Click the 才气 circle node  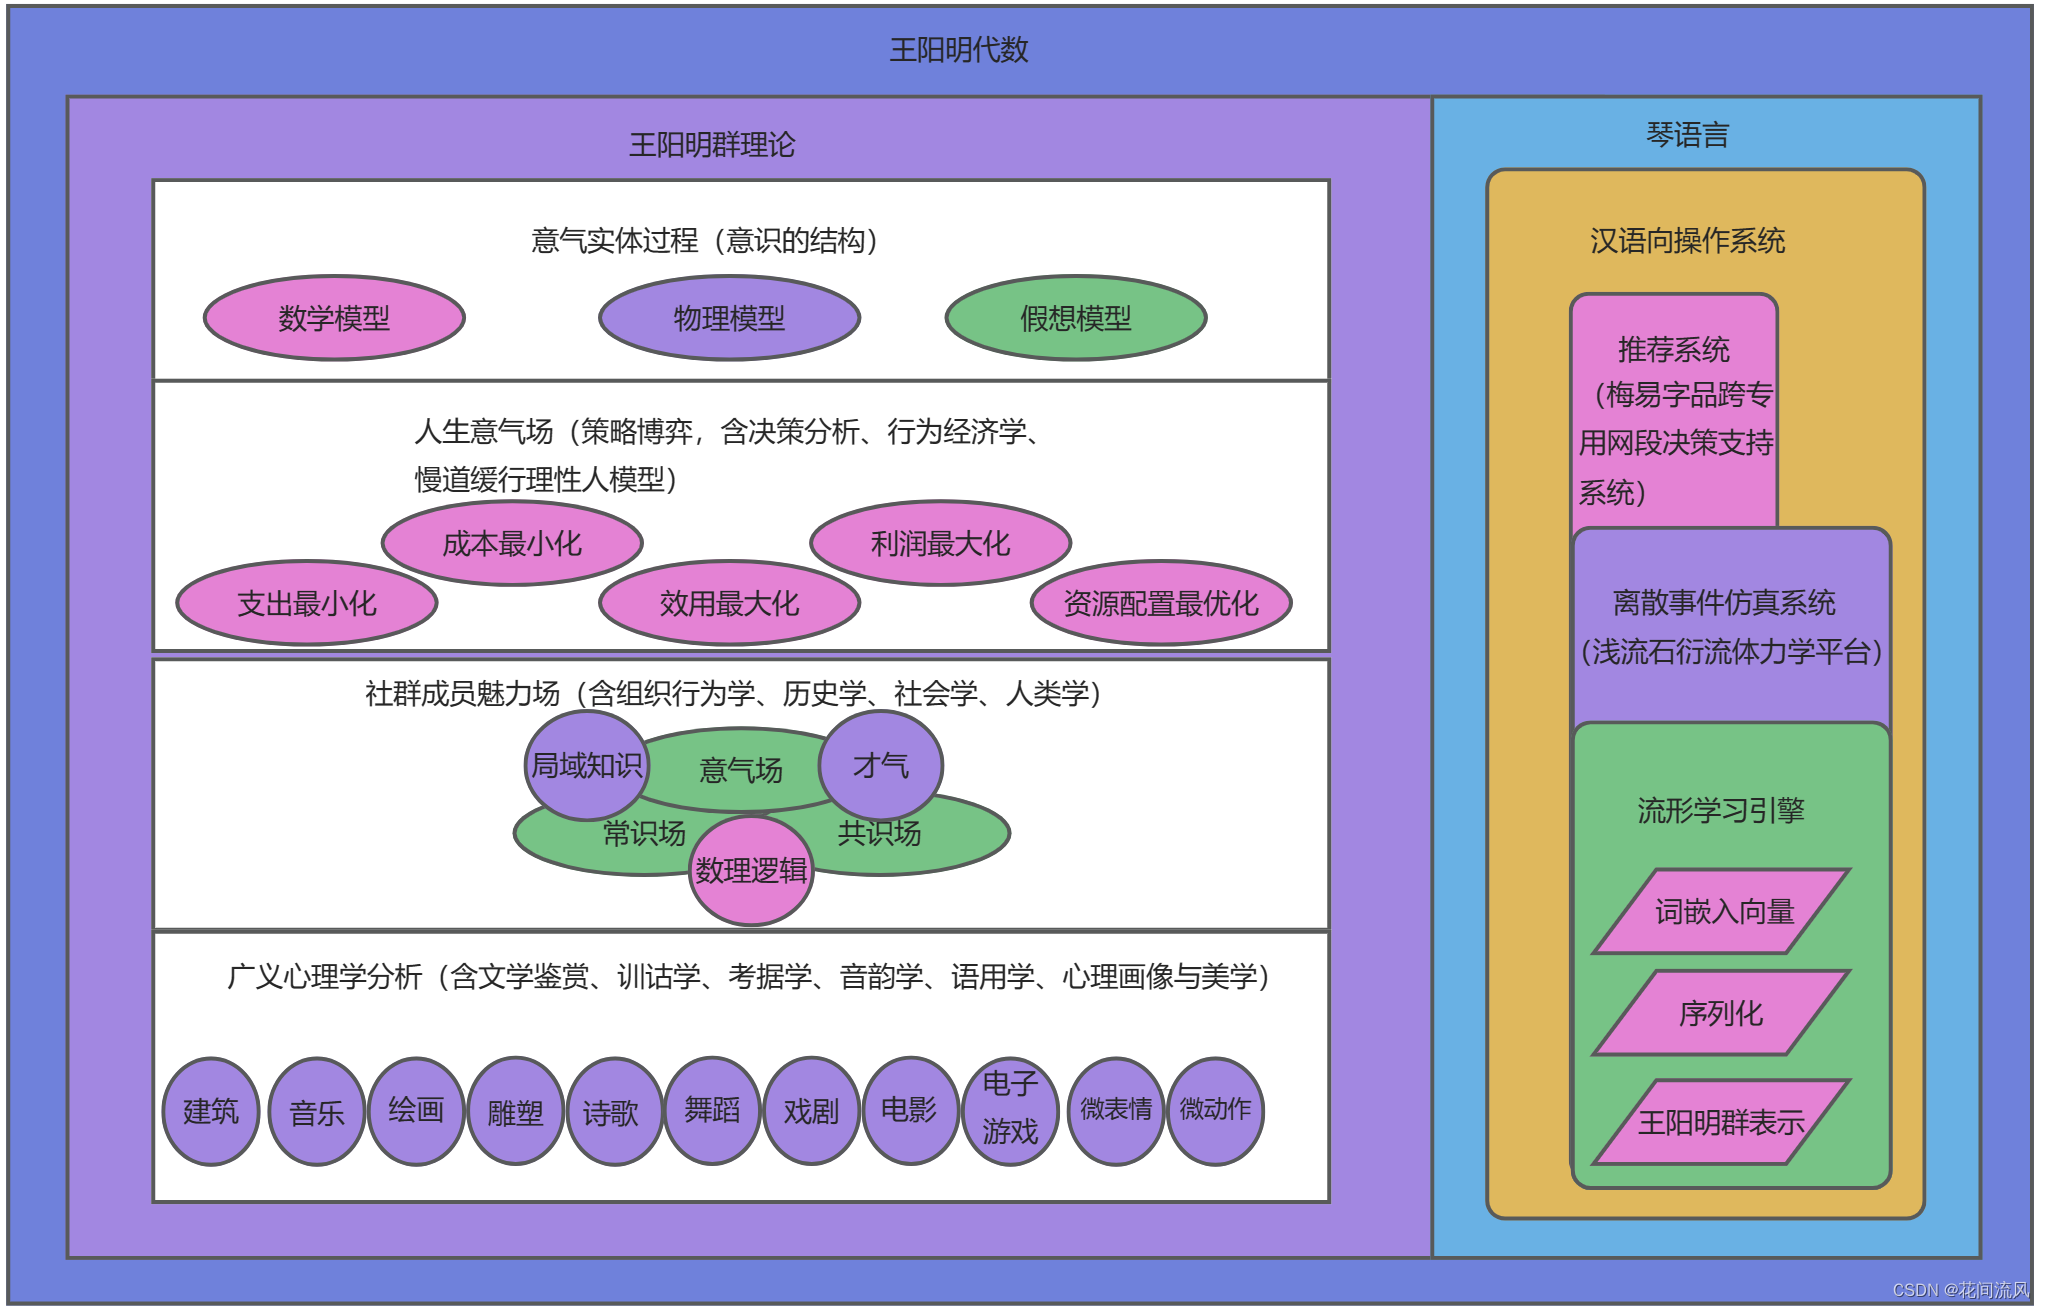click(880, 765)
